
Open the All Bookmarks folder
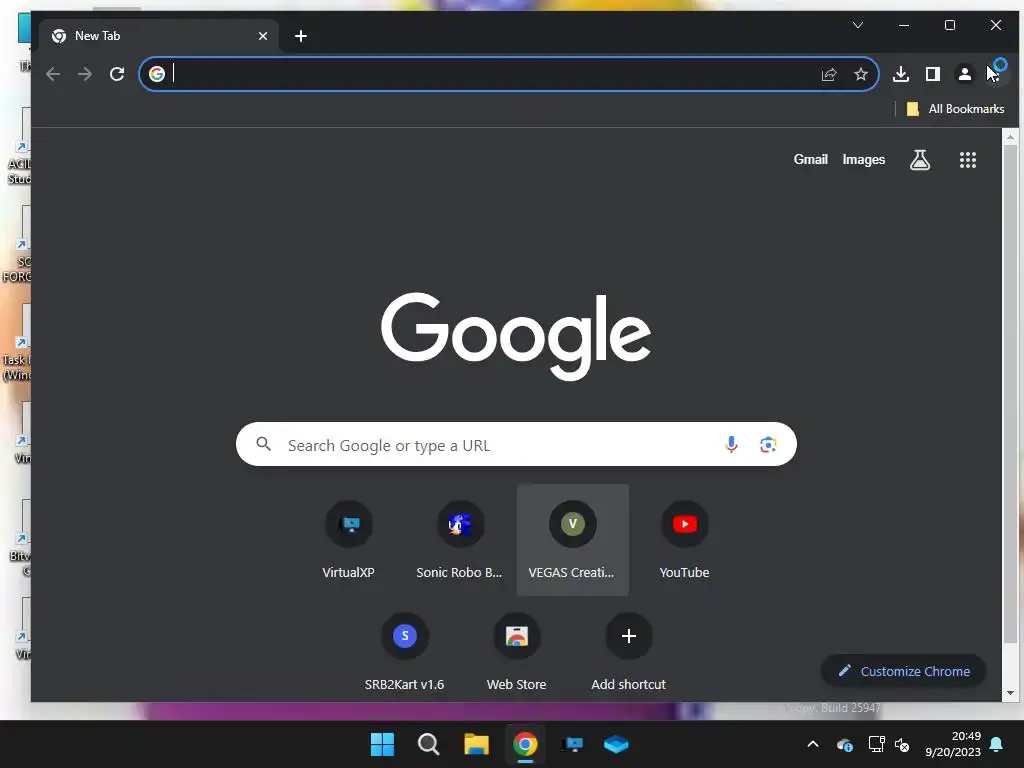coord(955,109)
